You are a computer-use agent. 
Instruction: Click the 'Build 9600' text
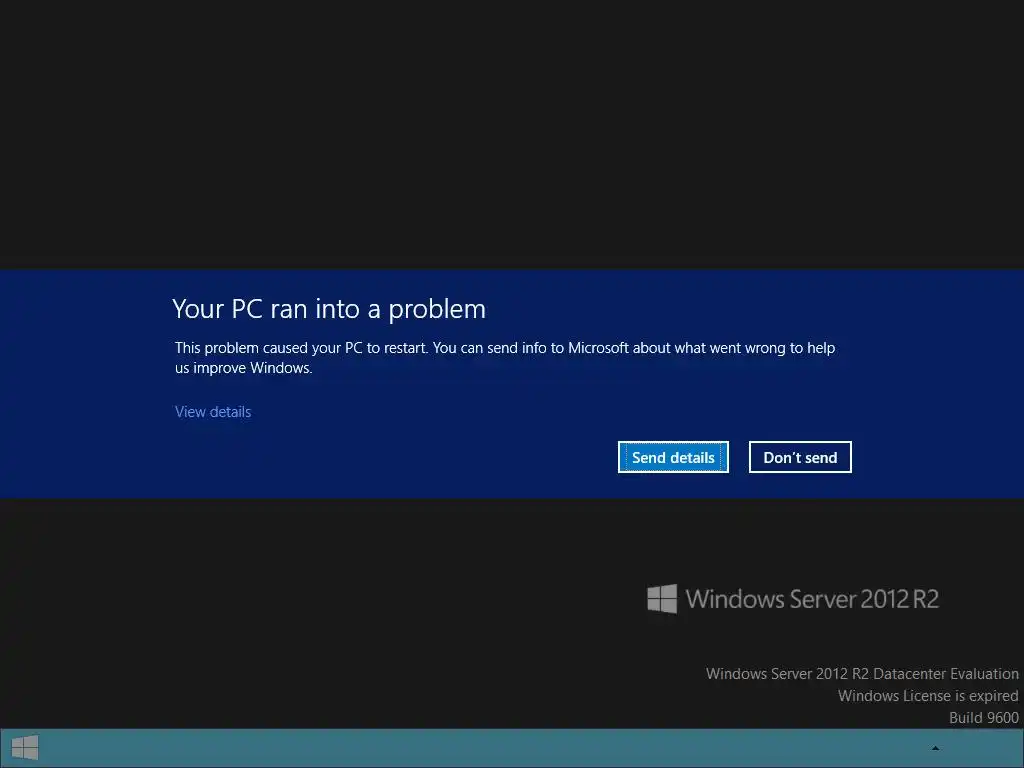(984, 718)
